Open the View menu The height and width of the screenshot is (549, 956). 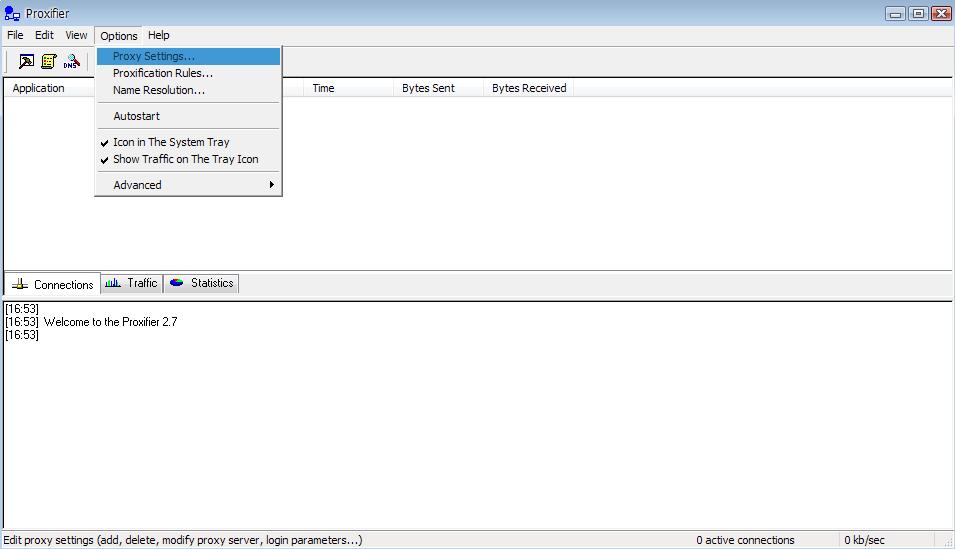click(x=76, y=35)
